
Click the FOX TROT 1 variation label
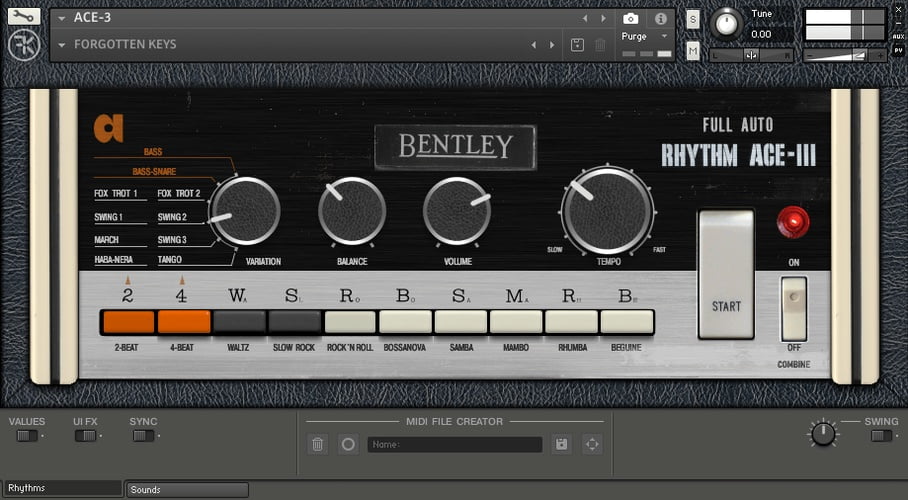click(116, 194)
